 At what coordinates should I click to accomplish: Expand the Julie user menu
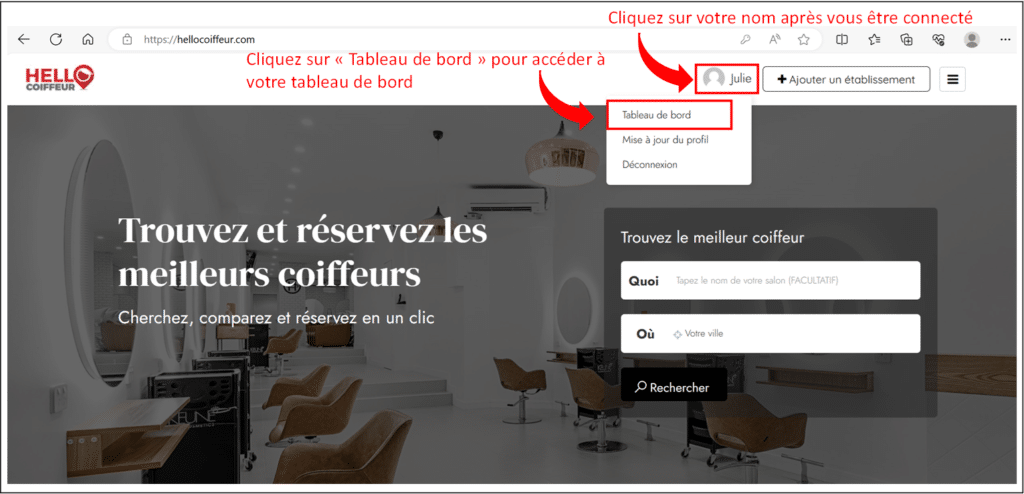[727, 79]
